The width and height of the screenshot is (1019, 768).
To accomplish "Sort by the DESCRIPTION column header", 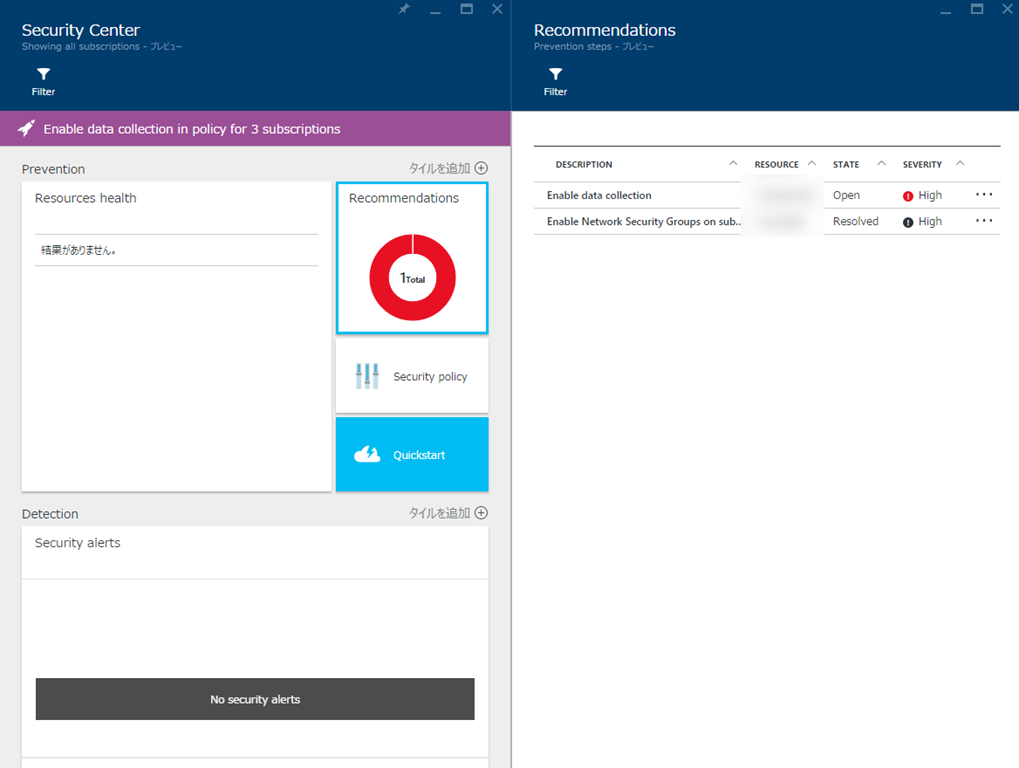I will point(584,164).
